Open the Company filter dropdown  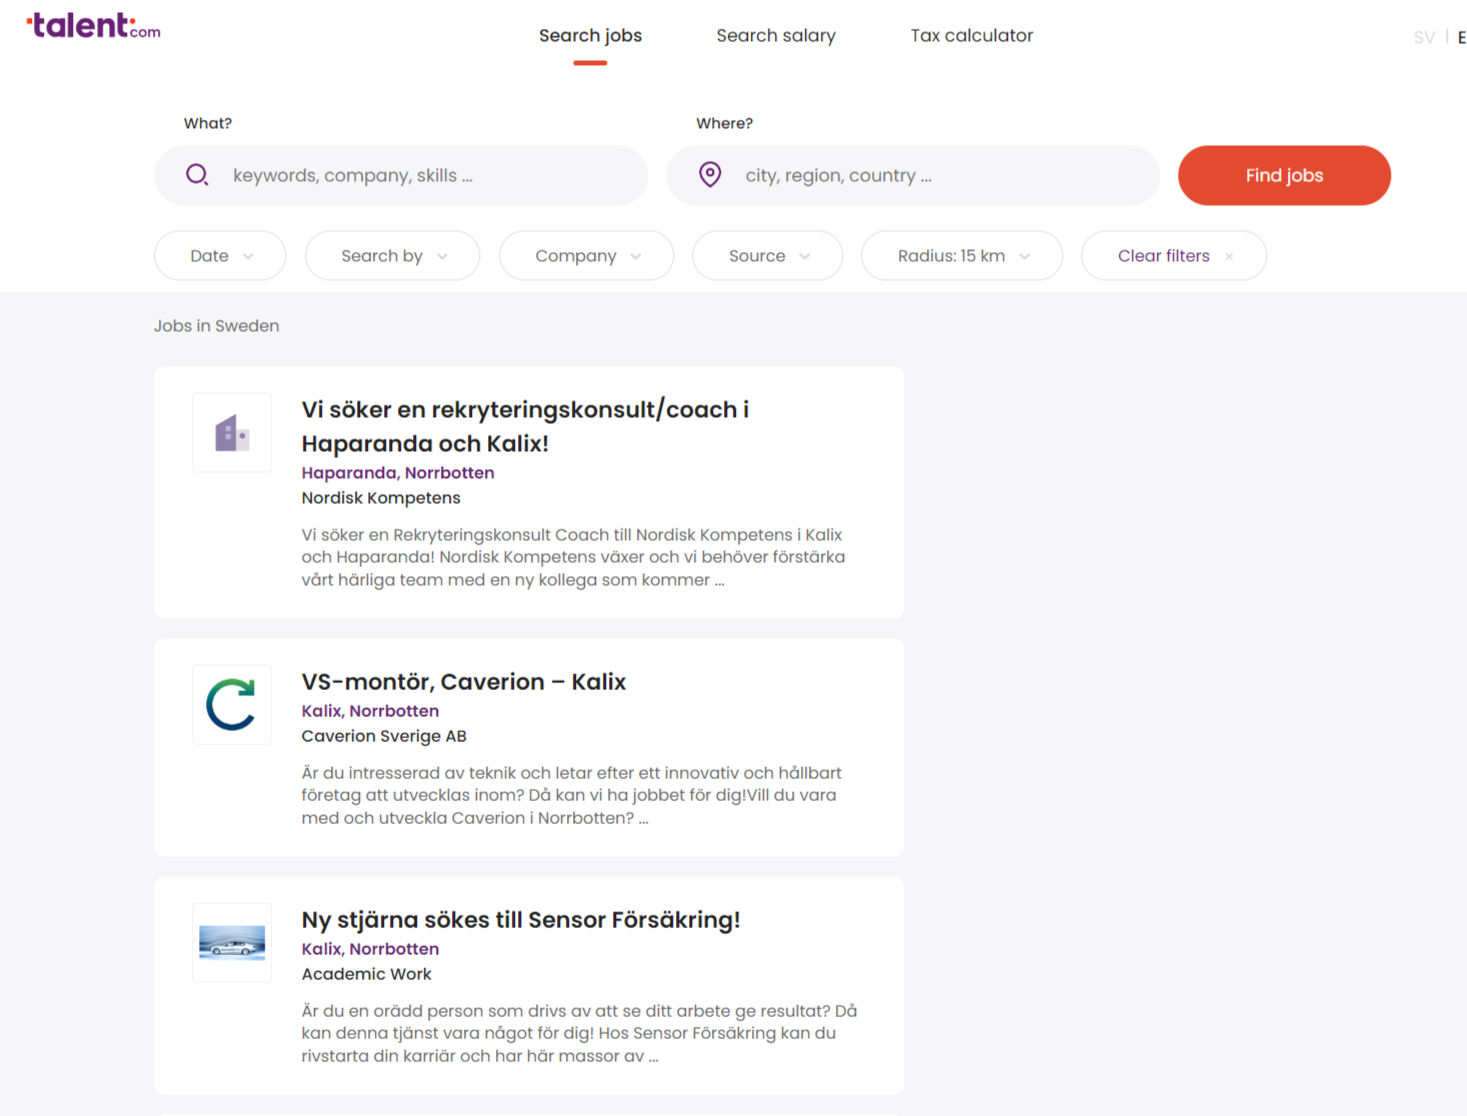coord(586,256)
